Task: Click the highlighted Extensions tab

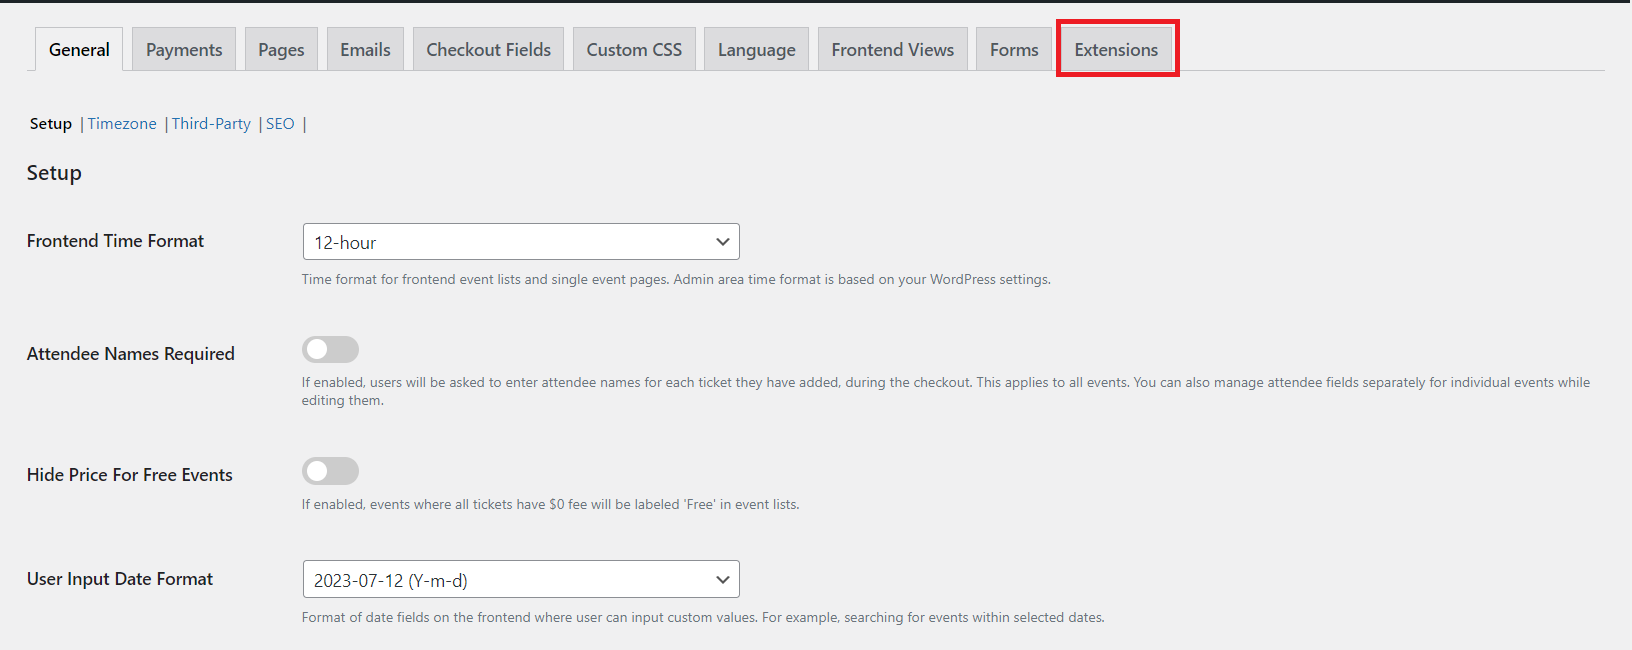Action: [1116, 50]
